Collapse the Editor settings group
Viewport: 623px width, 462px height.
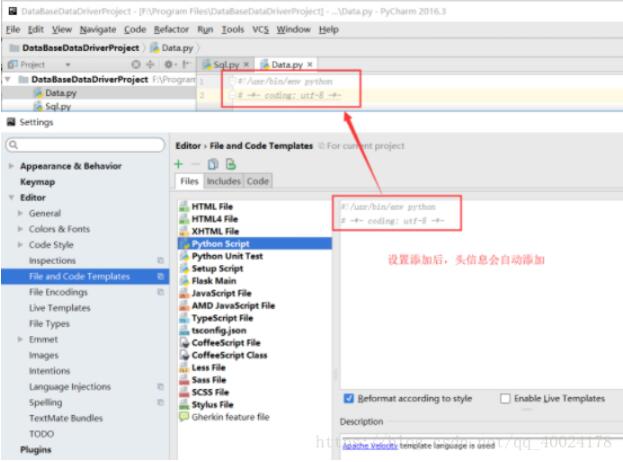11,197
